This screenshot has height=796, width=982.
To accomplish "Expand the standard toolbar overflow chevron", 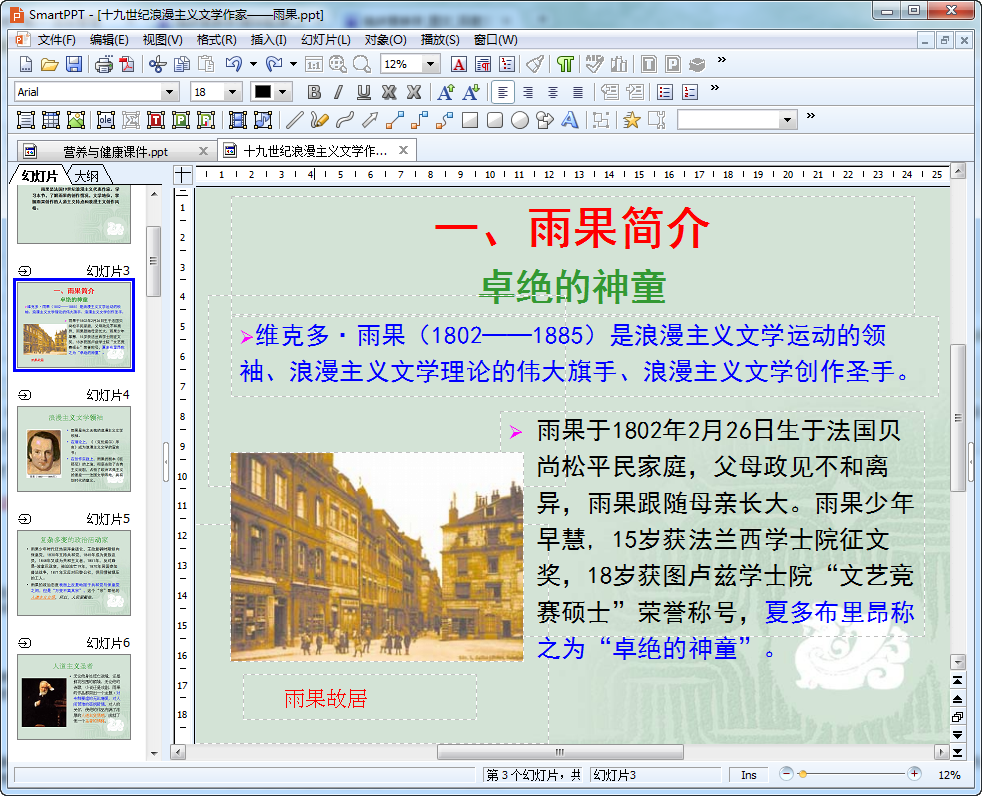I will click(x=721, y=60).
